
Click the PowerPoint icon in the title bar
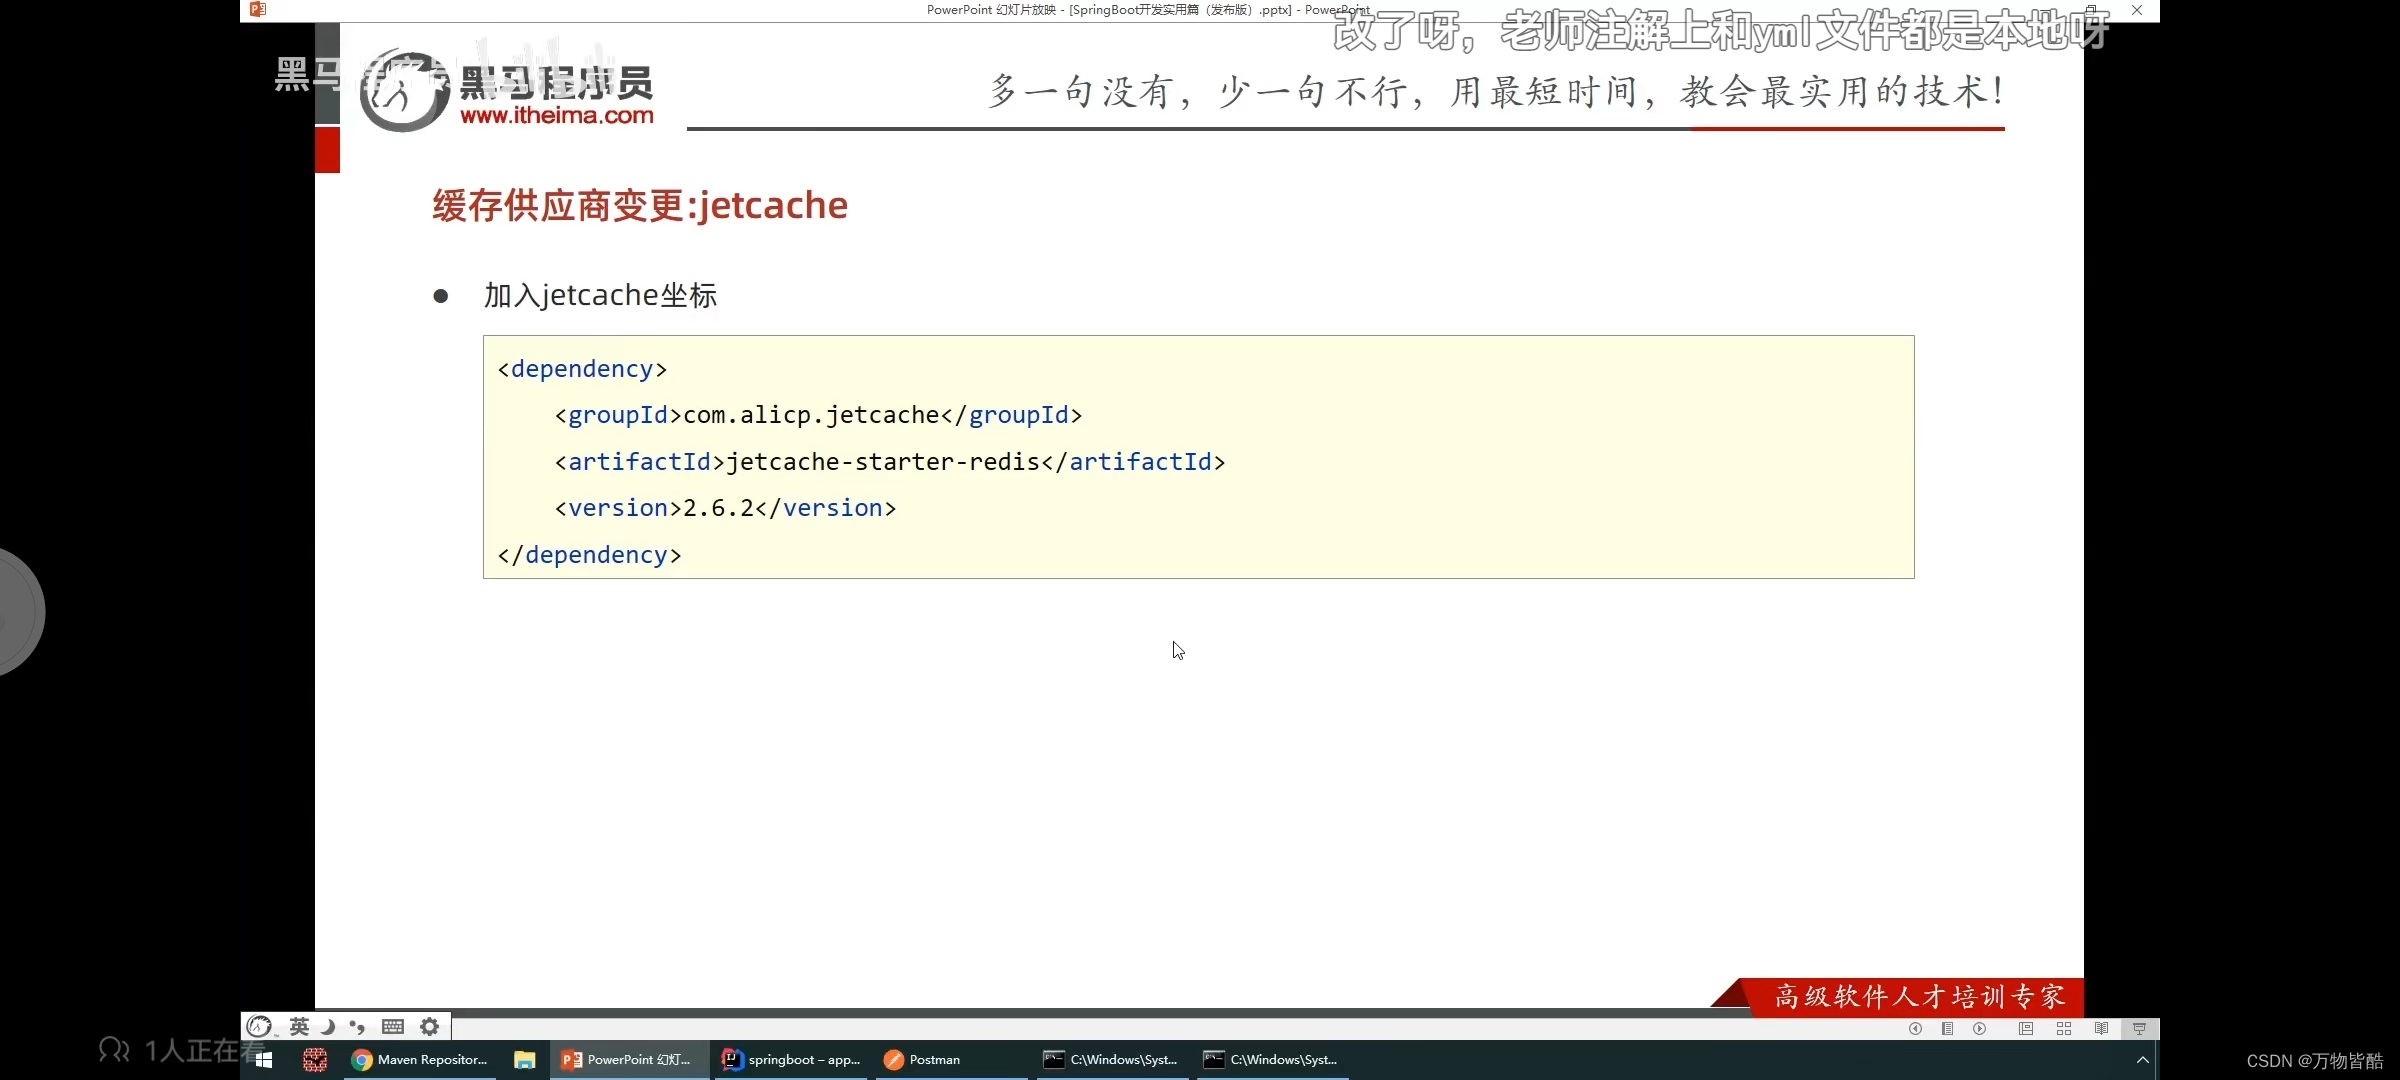pyautogui.click(x=258, y=10)
